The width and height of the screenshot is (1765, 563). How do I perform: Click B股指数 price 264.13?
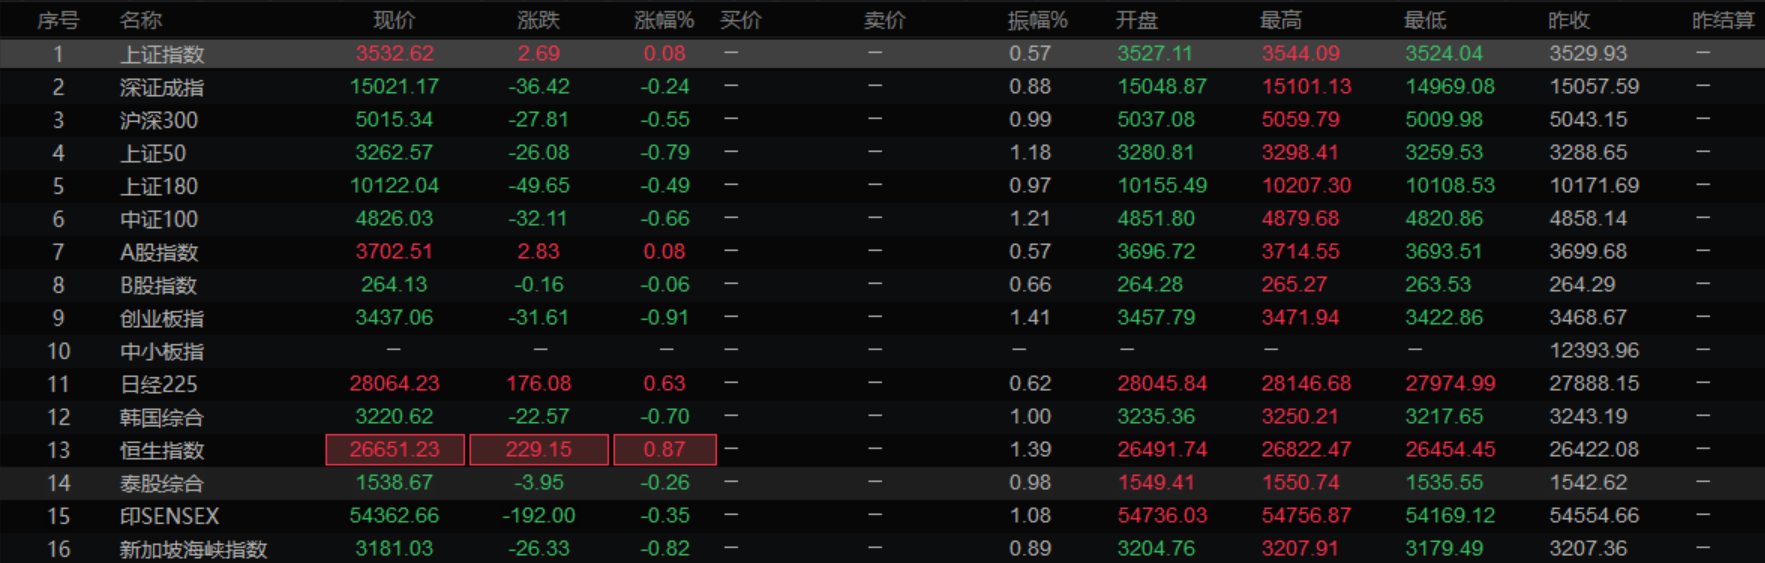click(394, 284)
